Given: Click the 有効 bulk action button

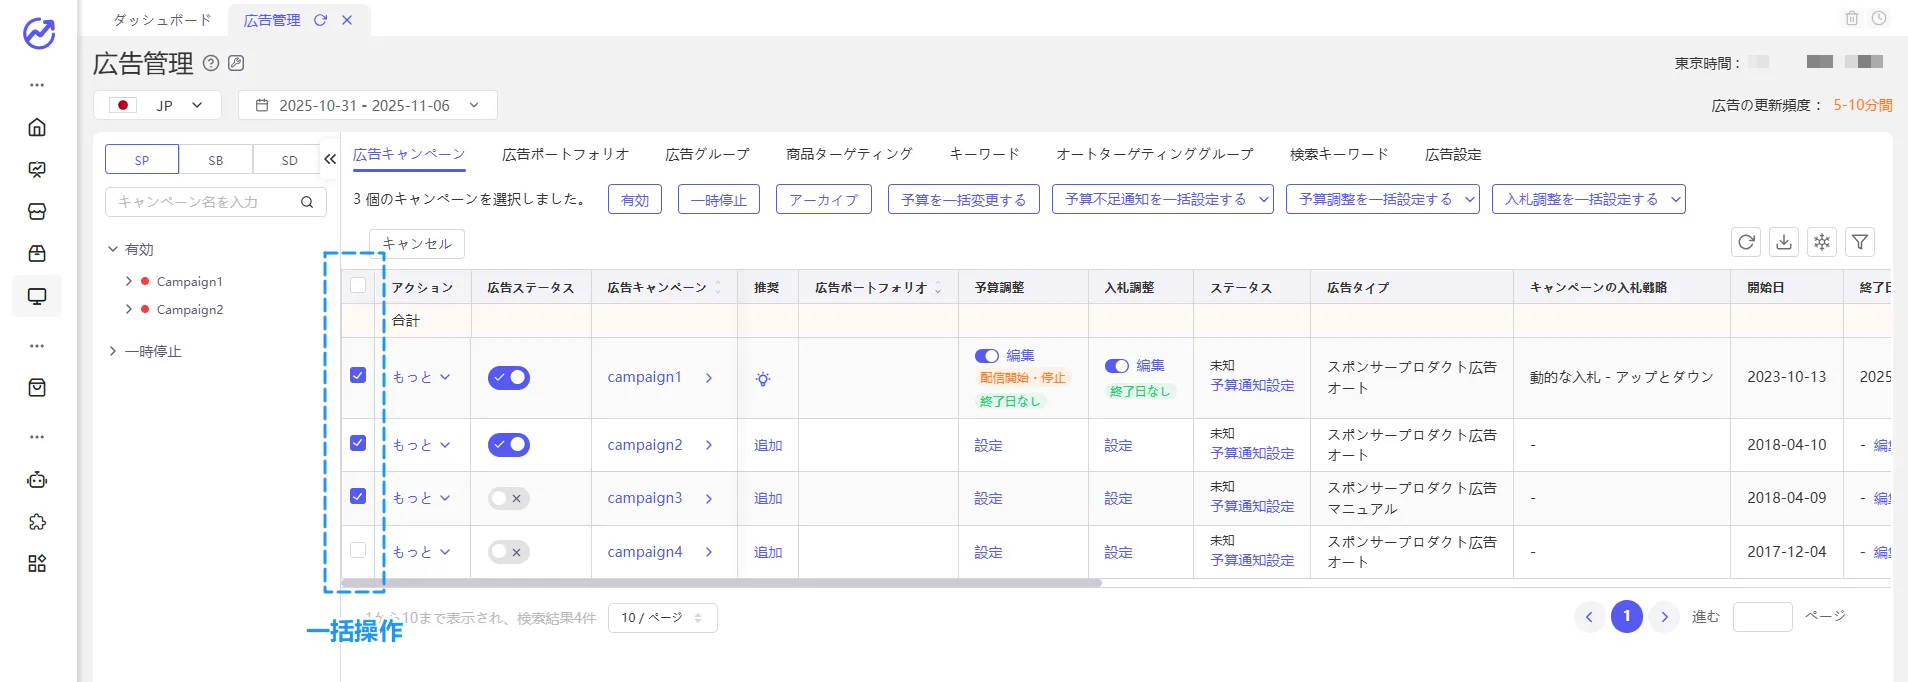Looking at the screenshot, I should [635, 199].
